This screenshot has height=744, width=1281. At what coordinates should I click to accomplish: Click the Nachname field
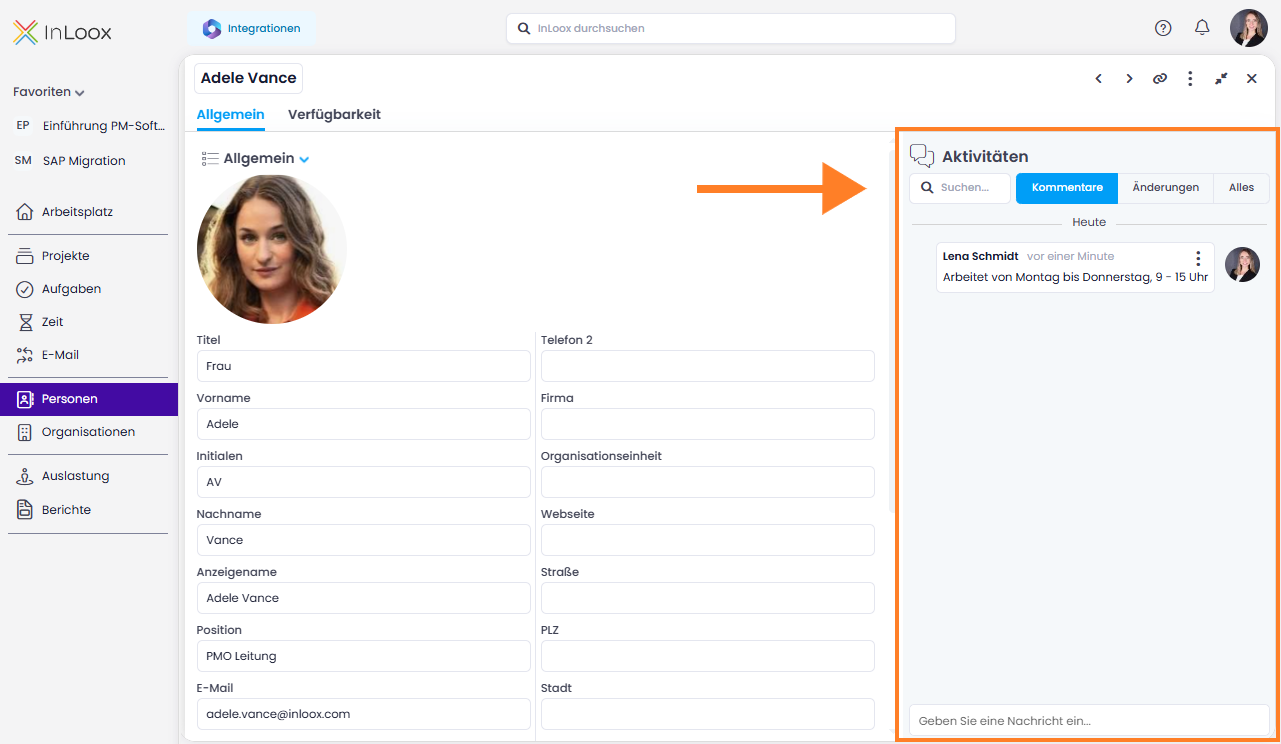(x=364, y=540)
